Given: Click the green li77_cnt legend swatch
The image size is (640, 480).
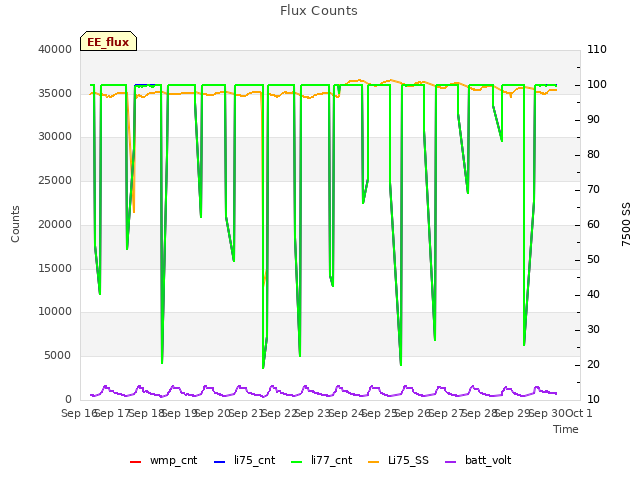Looking at the screenshot, I should [296, 462].
